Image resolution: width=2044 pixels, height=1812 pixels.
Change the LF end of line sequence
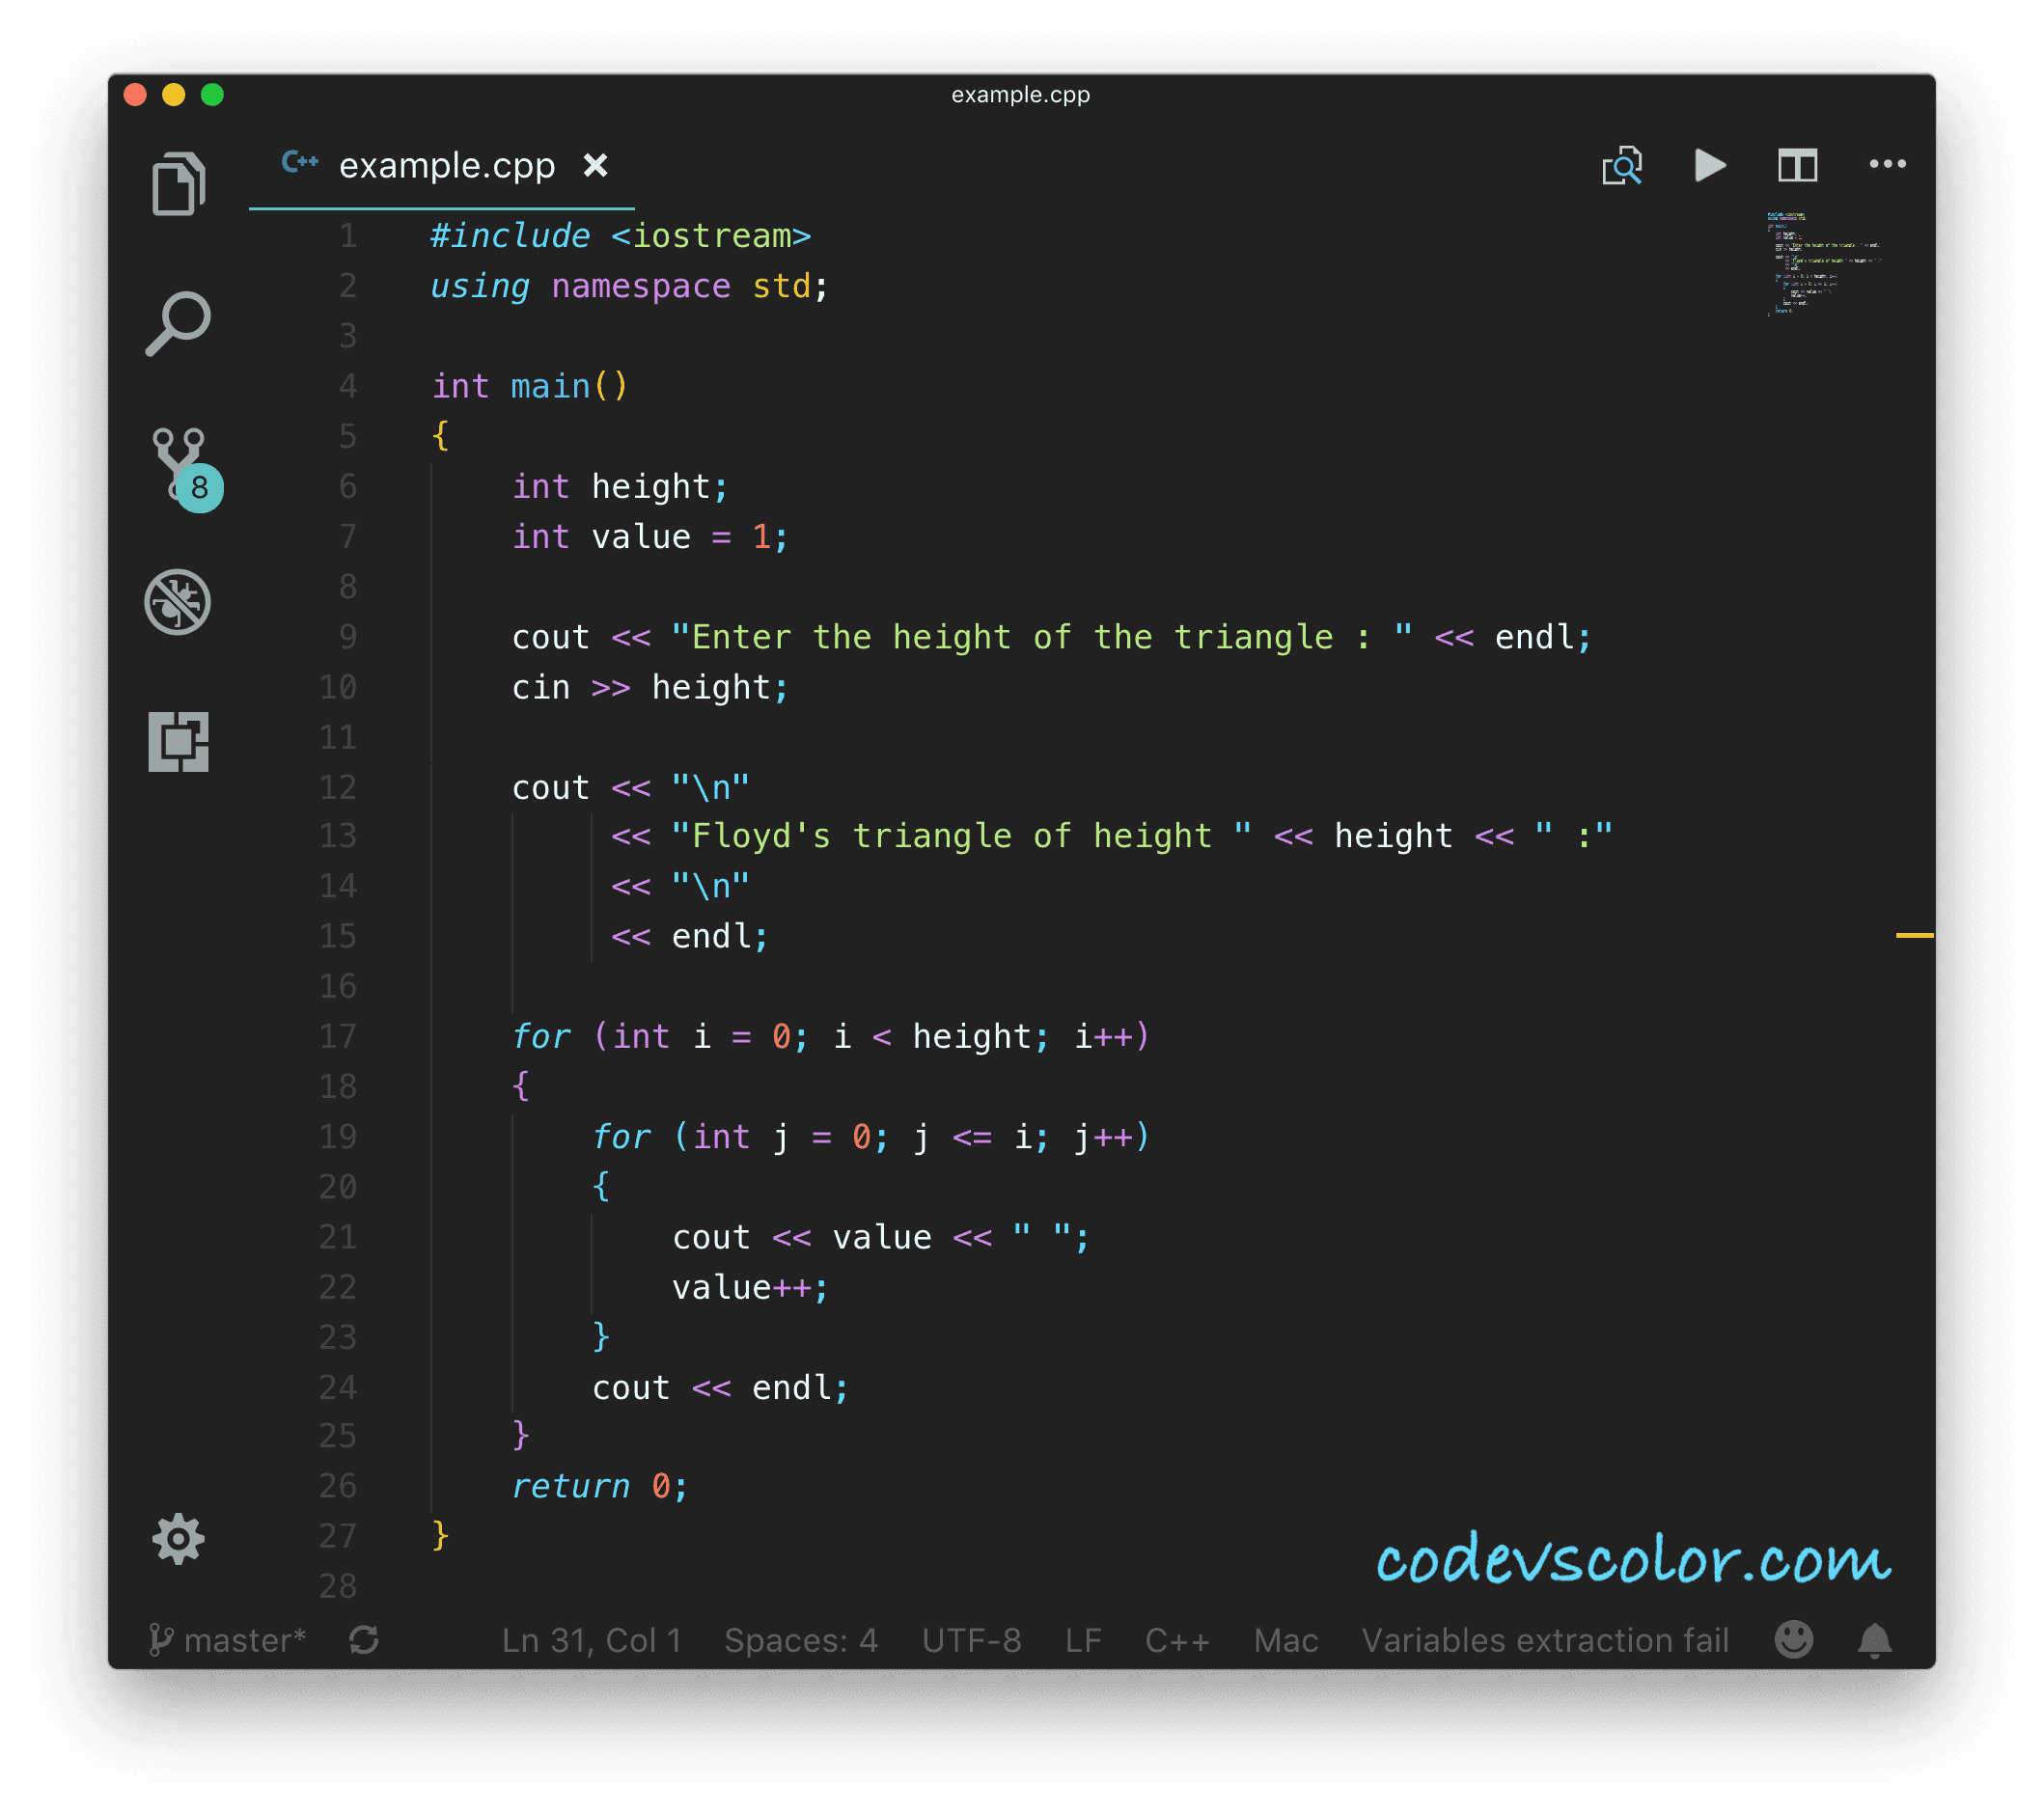point(1083,1640)
